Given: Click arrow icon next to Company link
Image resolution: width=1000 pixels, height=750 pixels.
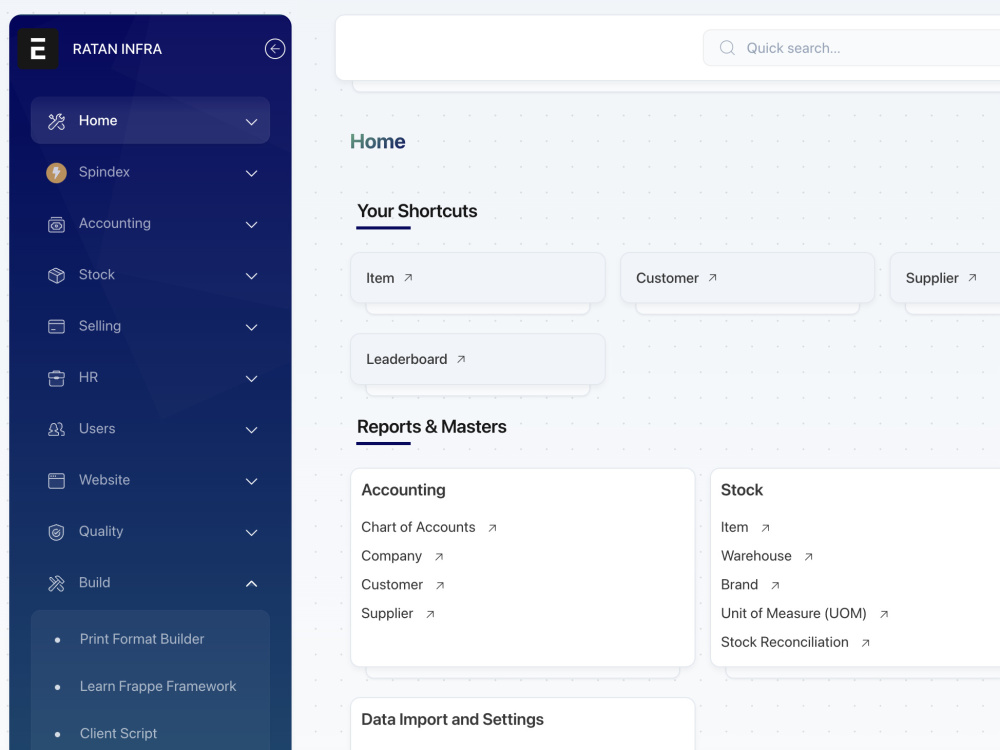Looking at the screenshot, I should (x=439, y=557).
